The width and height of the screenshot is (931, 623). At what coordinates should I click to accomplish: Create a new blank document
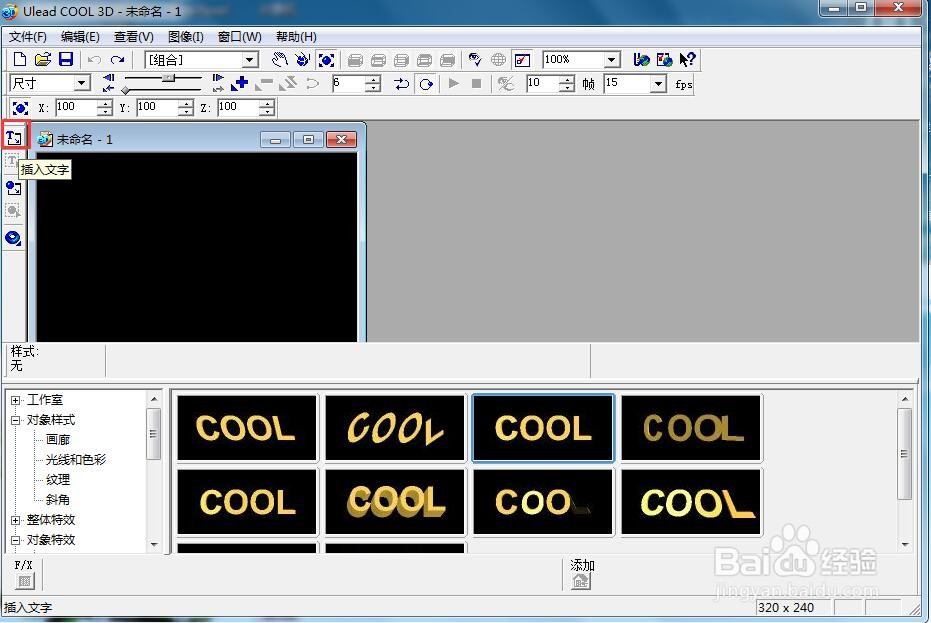20,59
